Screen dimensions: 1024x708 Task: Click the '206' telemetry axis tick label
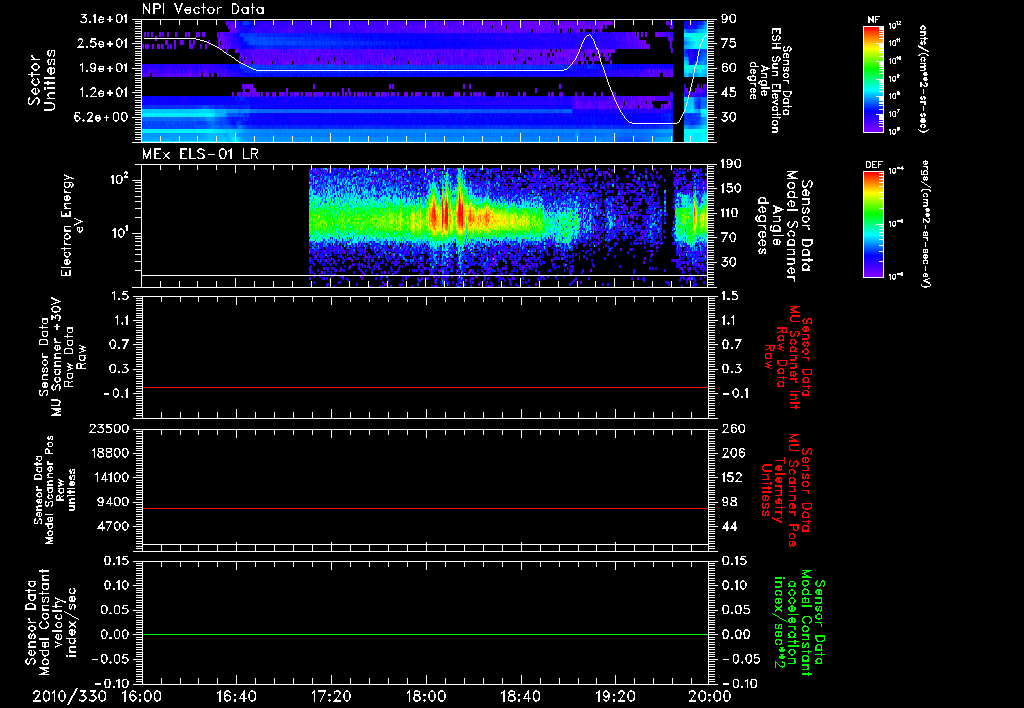731,453
